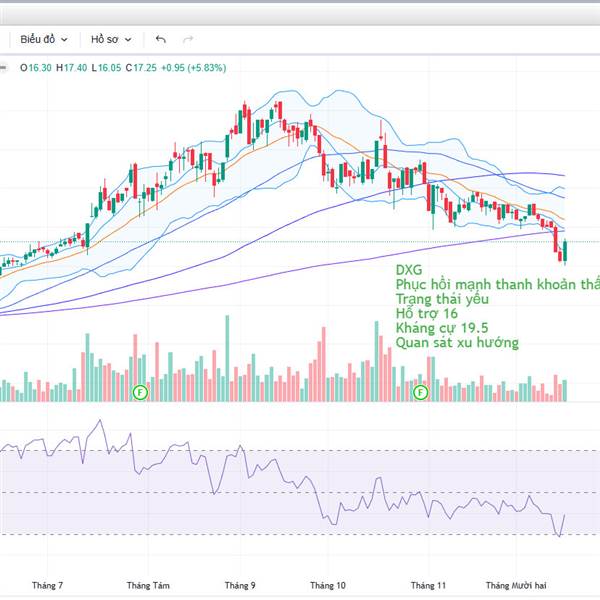Click the latest green candlestick on the chart
600x600 pixels.
pos(565,251)
